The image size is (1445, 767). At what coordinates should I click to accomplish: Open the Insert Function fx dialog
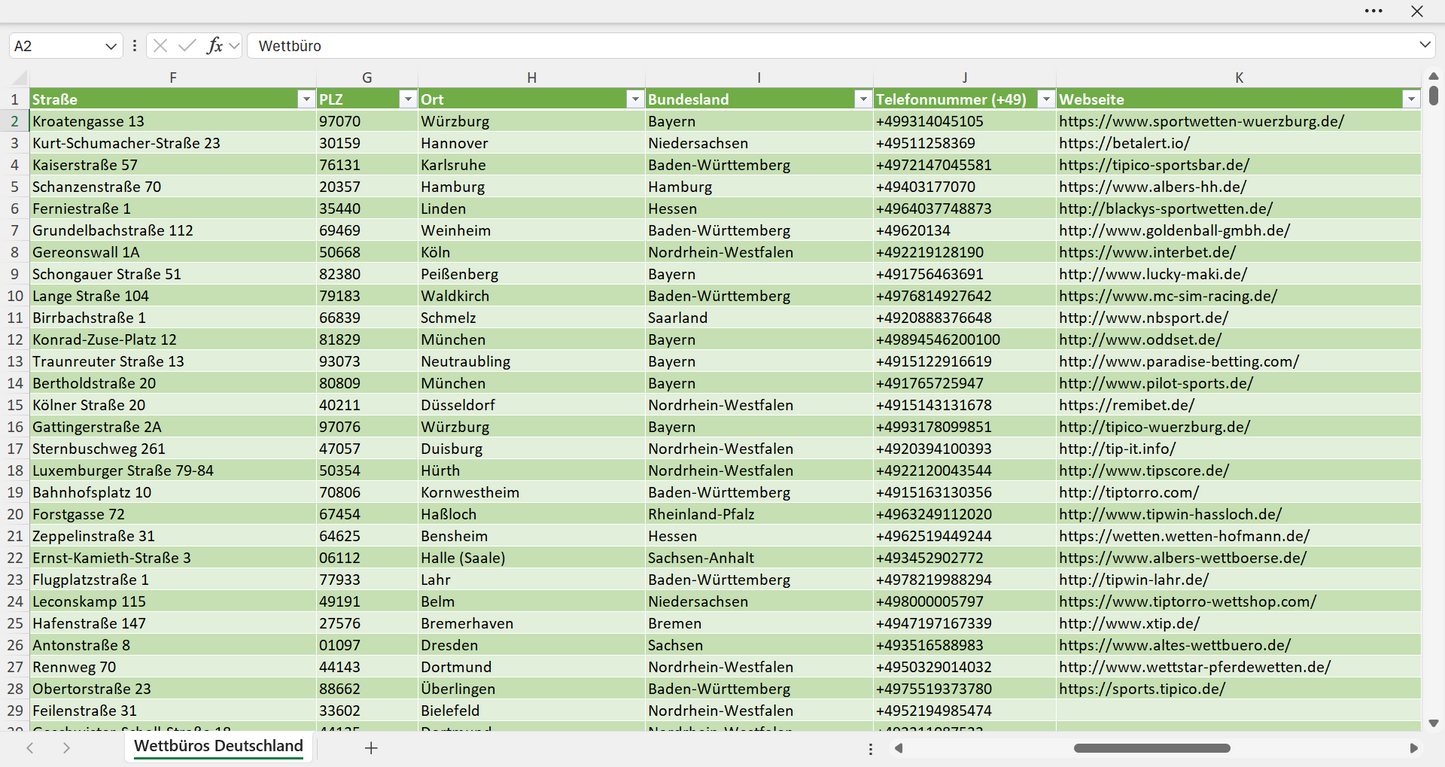pyautogui.click(x=214, y=46)
